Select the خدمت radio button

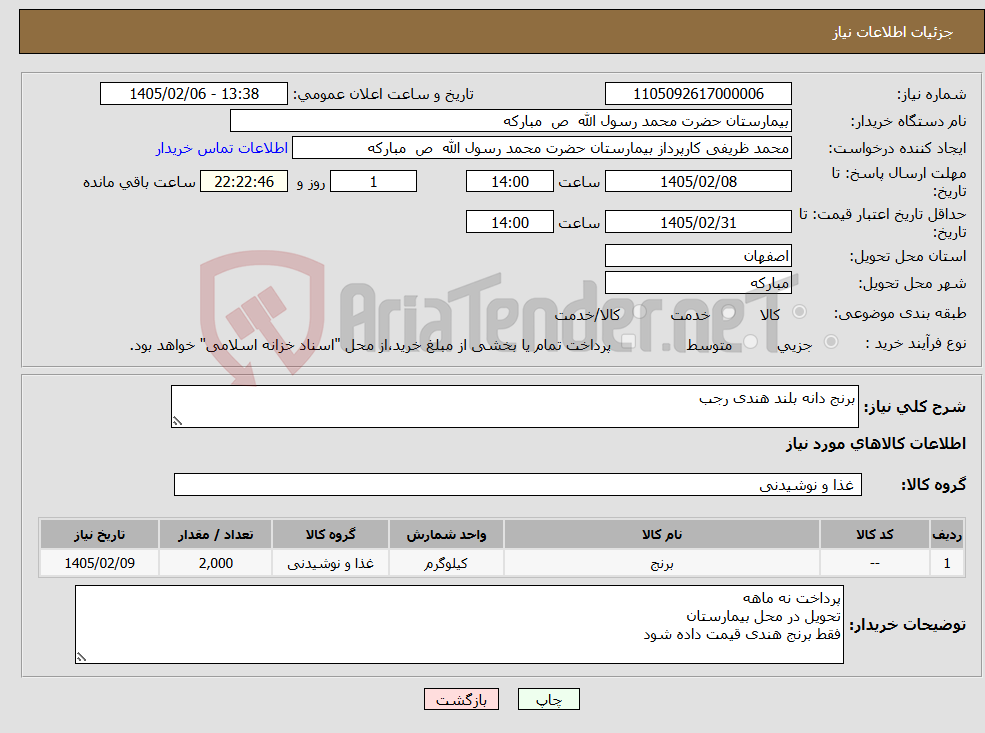729,312
